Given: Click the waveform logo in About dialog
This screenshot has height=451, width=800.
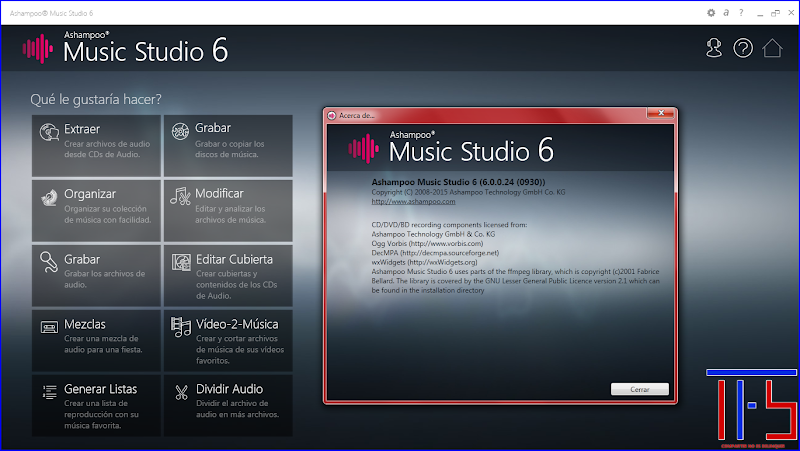Looking at the screenshot, I should 364,148.
